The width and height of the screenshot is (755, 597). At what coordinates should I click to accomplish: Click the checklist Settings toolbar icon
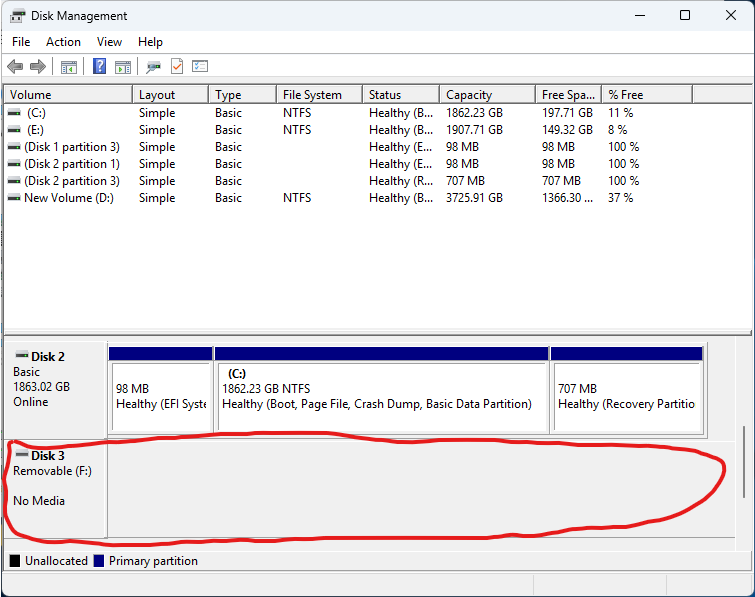tap(200, 67)
